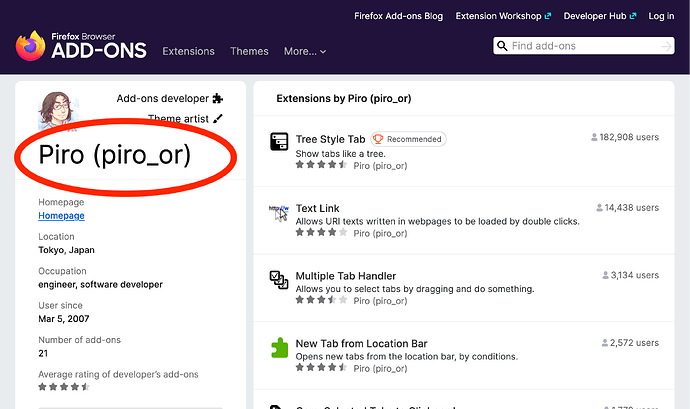Screen dimensions: 690x409
Task: Click author name under New Tab from Location Bar
Action: coord(381,368)
